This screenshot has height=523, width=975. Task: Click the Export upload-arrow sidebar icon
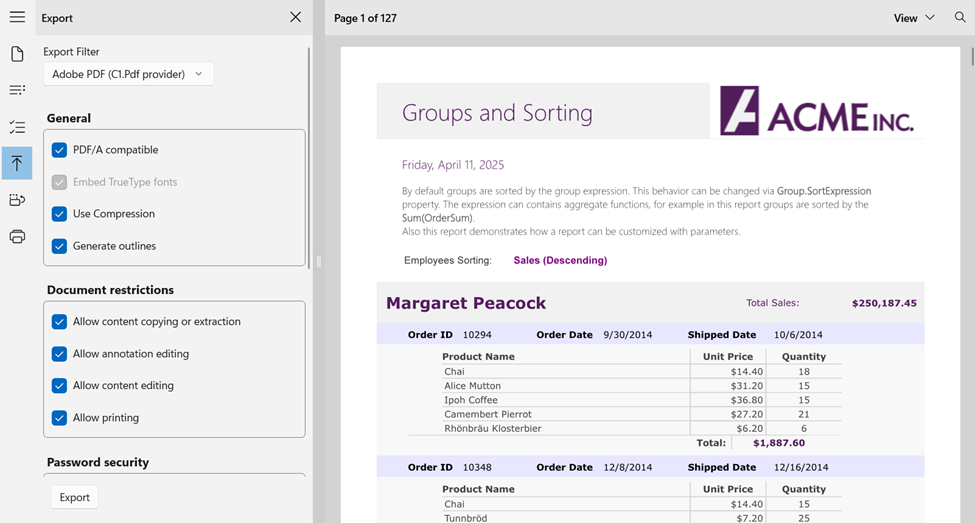point(17,163)
